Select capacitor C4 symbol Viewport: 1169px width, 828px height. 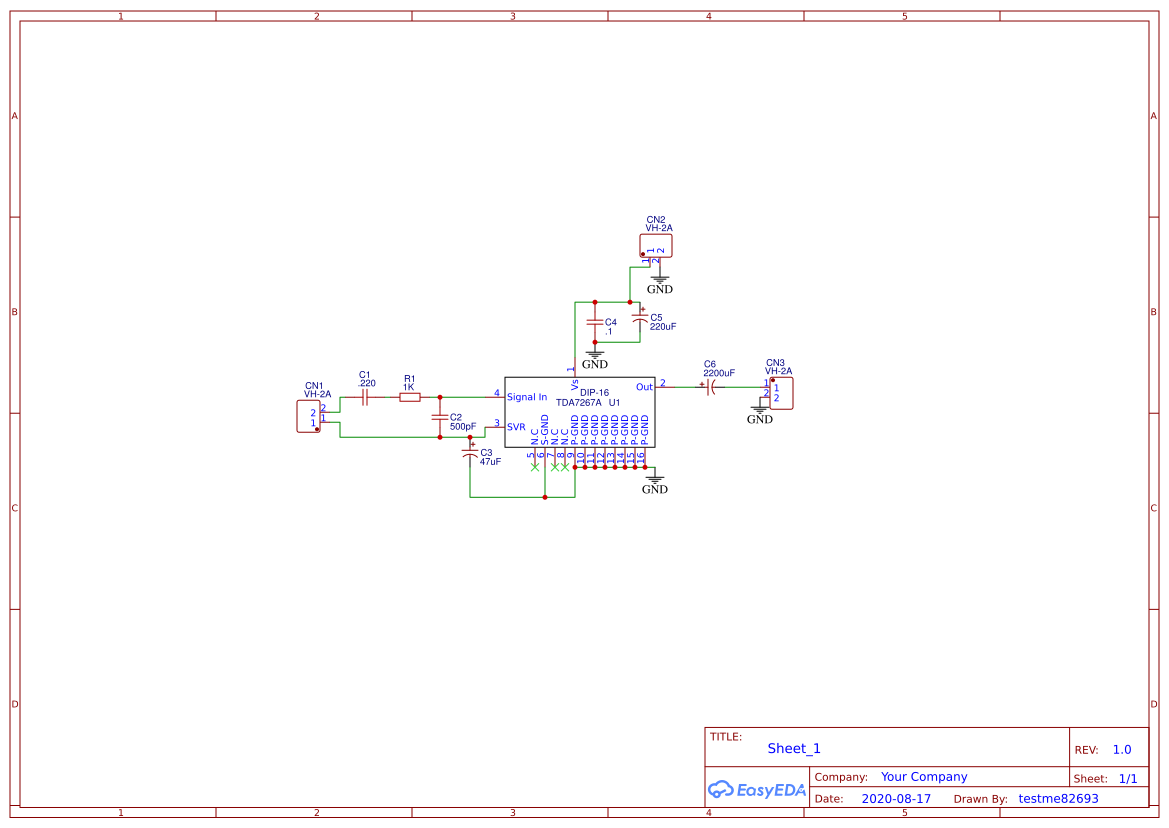(595, 322)
